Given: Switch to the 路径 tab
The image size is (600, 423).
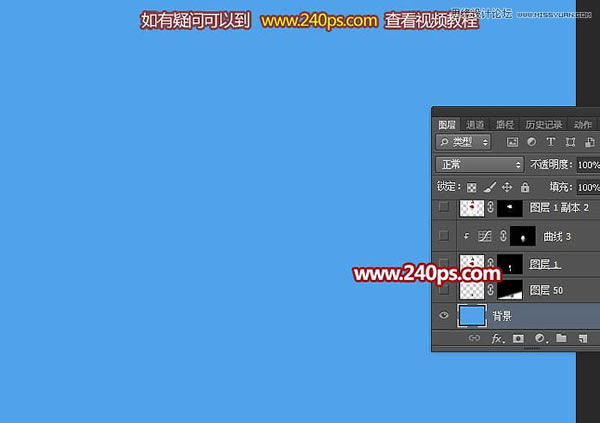Looking at the screenshot, I should [x=505, y=124].
